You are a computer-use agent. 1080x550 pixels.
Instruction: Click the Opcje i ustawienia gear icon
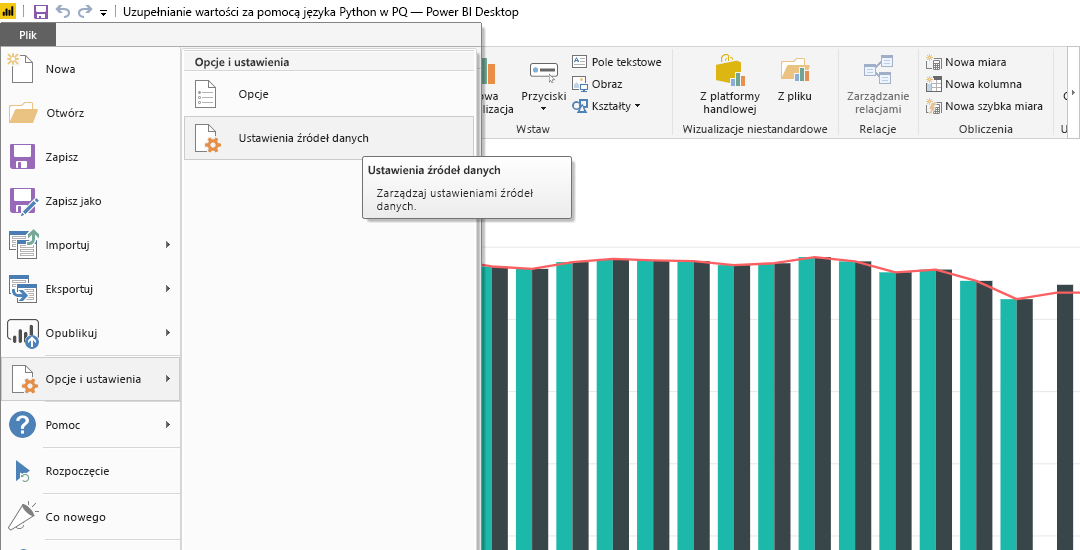[x=24, y=379]
